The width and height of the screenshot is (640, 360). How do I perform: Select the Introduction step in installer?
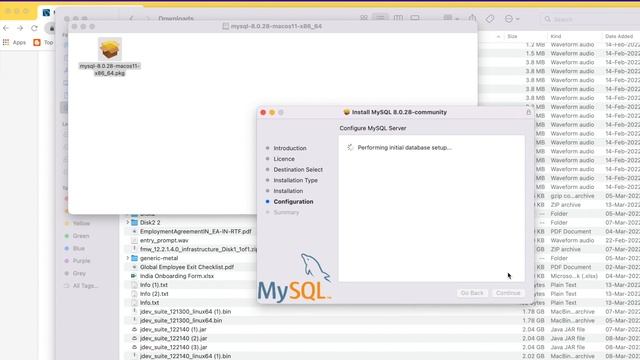coord(290,148)
